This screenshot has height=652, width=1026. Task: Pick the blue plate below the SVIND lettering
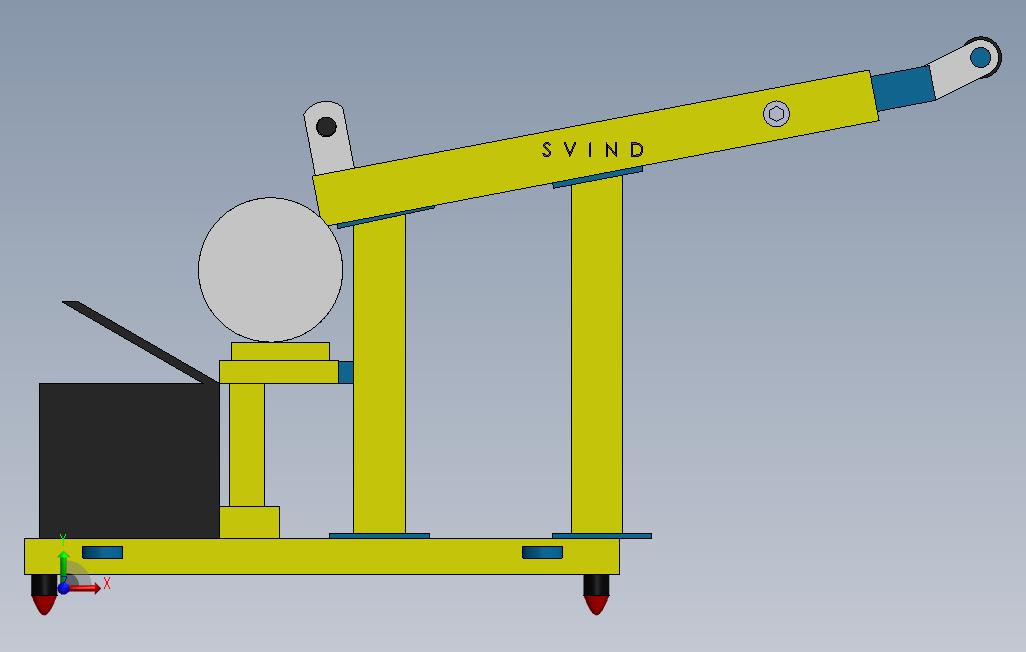pos(598,177)
